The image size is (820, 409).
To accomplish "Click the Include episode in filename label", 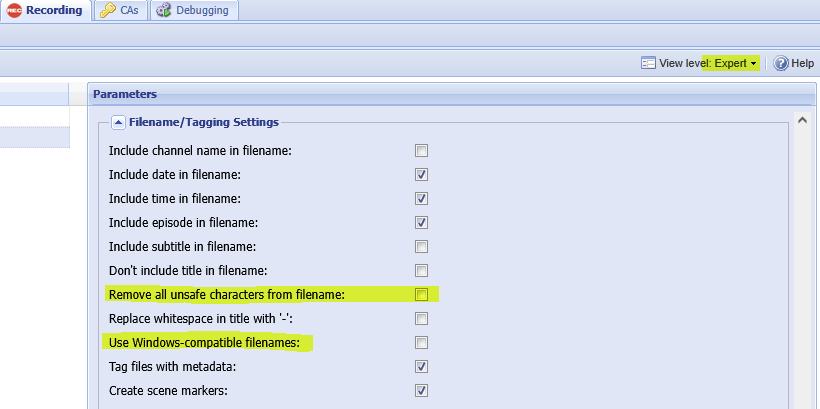I will coord(184,223).
